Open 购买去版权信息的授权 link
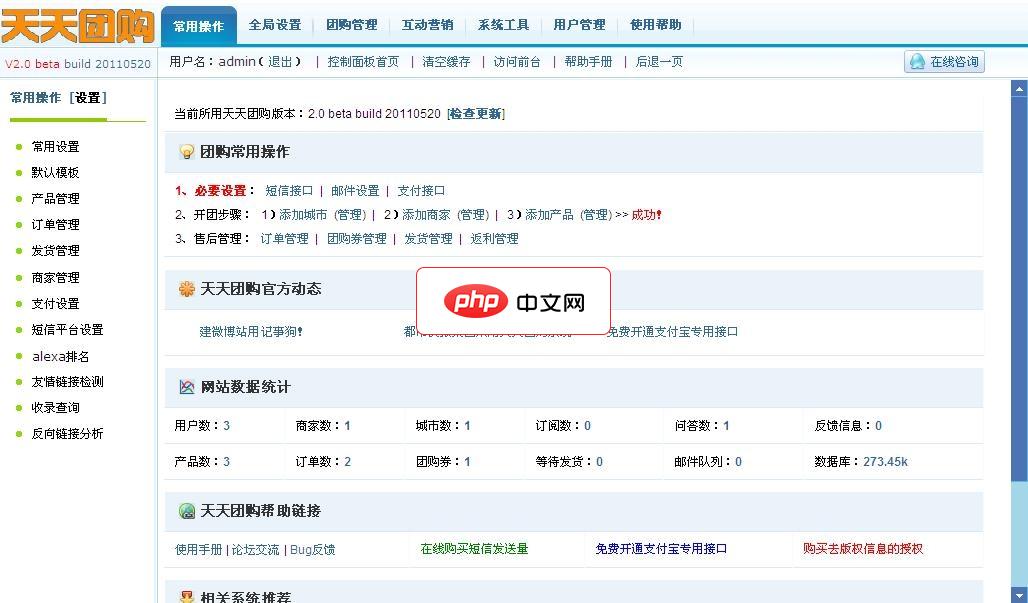This screenshot has width=1028, height=603. click(x=863, y=549)
